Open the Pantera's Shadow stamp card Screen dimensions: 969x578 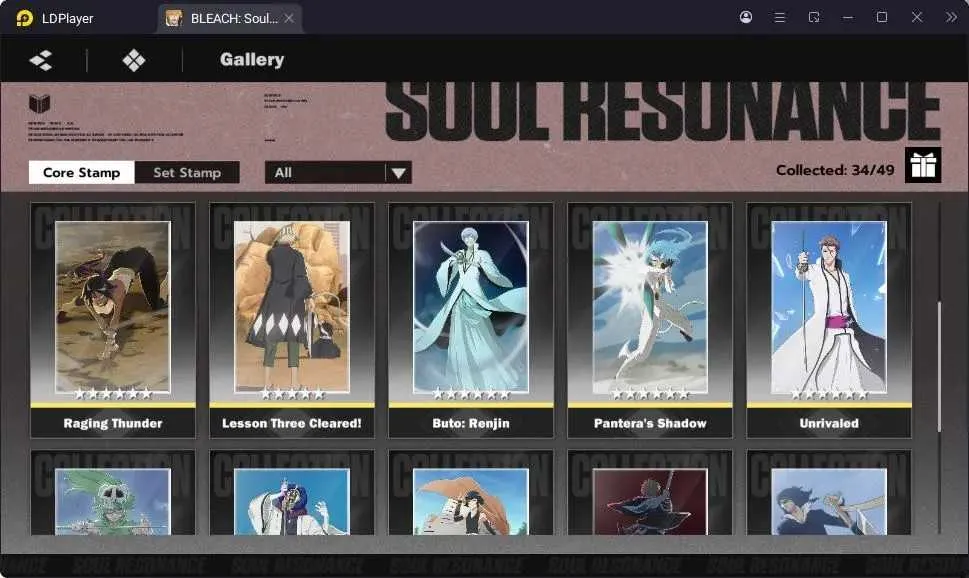(650, 320)
